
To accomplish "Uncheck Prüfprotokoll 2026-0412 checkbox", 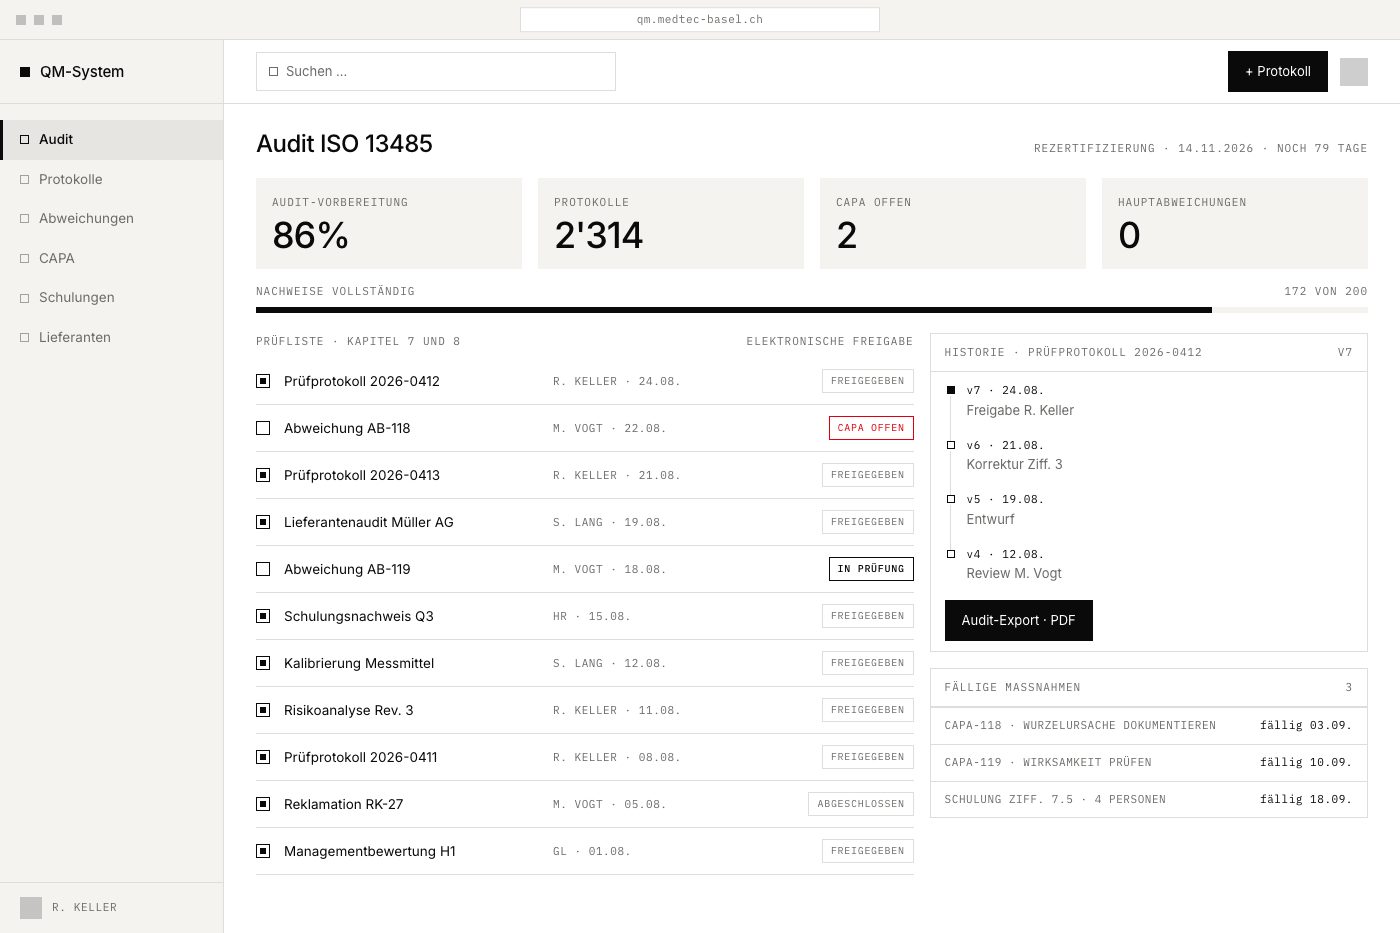I will pos(263,381).
